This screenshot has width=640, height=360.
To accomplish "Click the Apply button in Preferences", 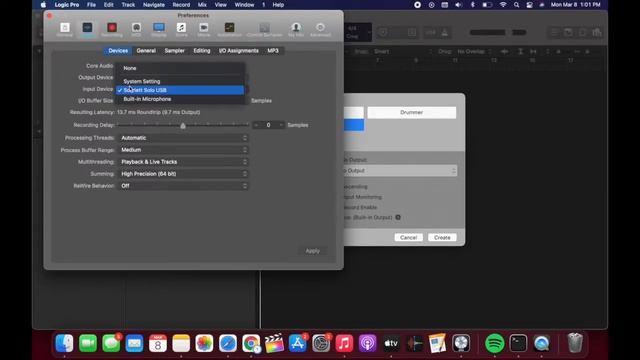I will coord(313,251).
